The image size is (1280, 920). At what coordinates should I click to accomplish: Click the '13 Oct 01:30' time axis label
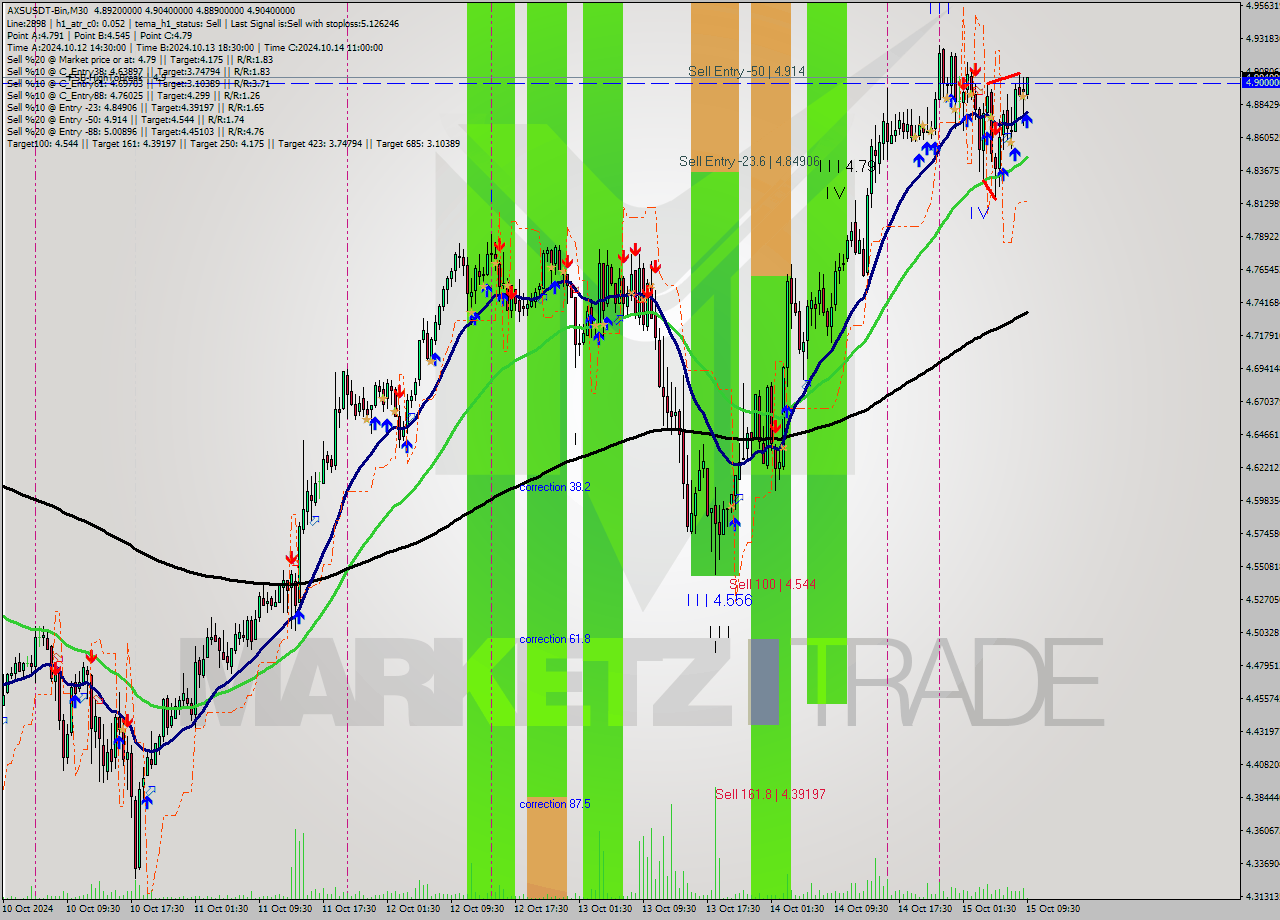pos(605,909)
